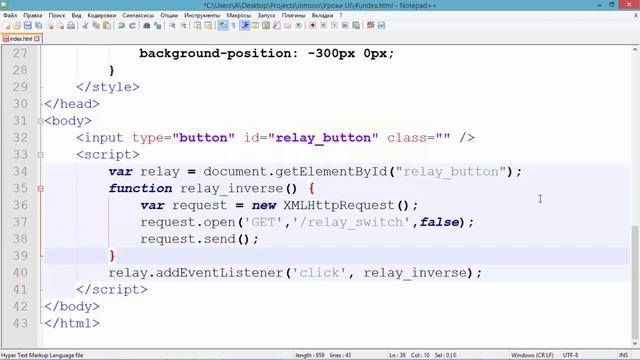Collapse the body fold marker at line 31

point(40,121)
